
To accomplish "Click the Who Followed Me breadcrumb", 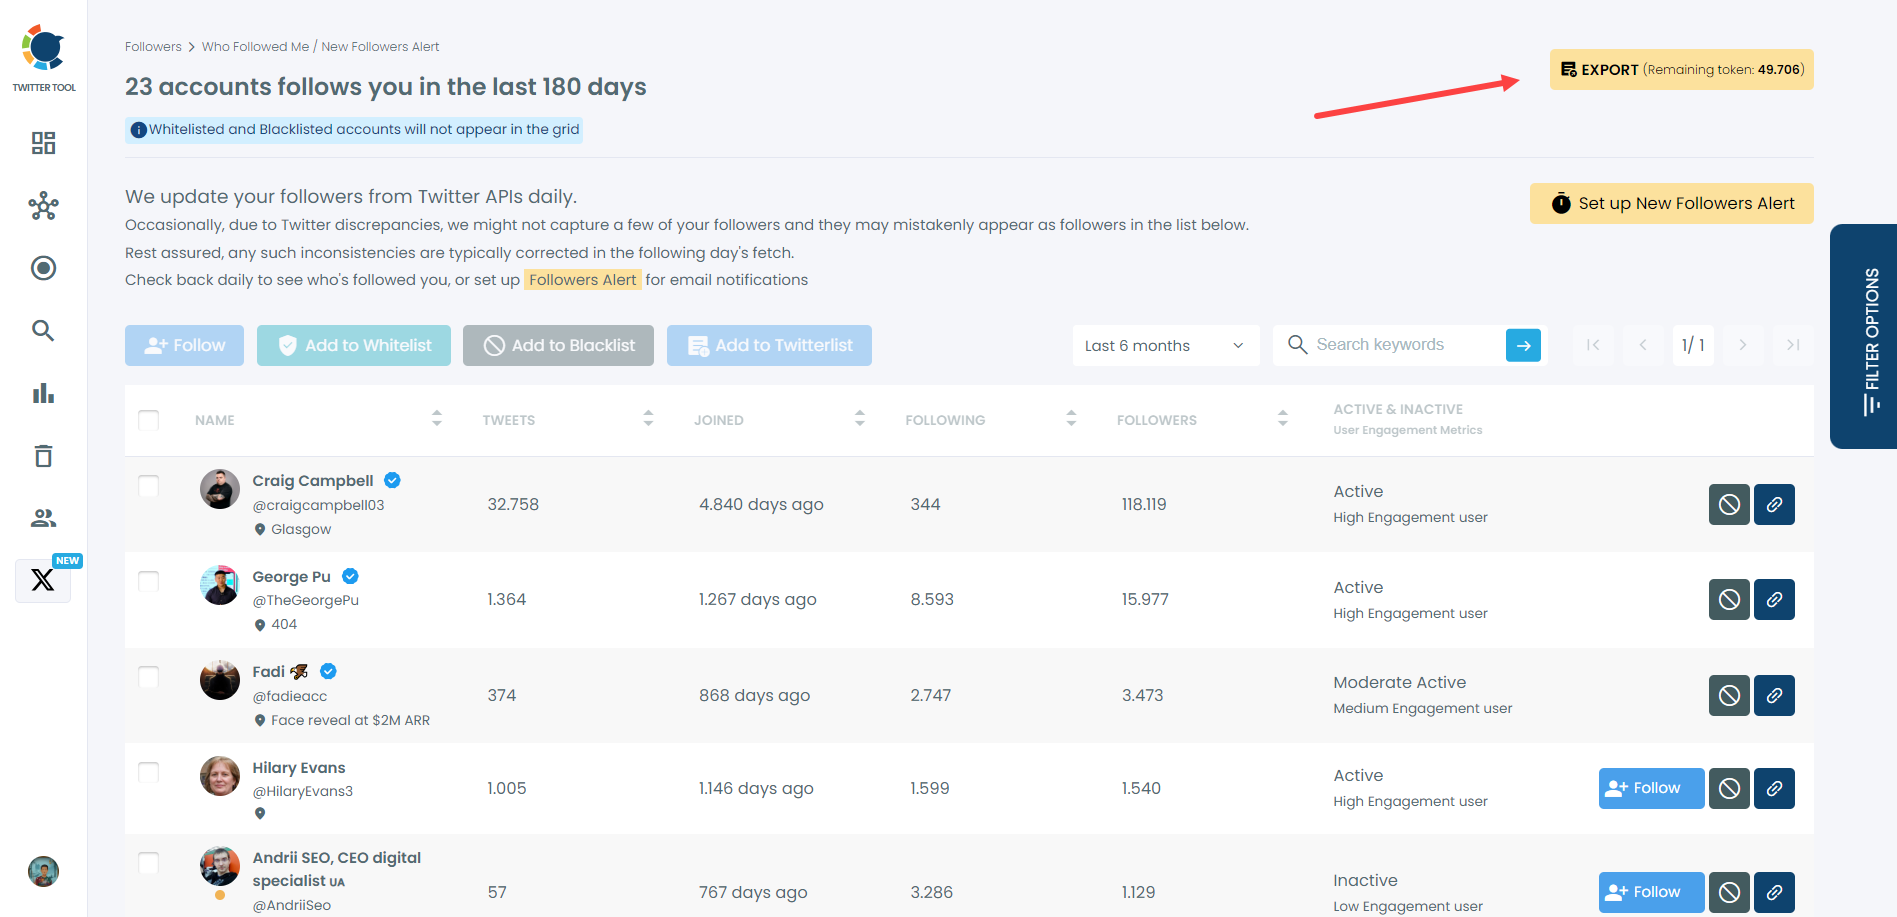I will tap(256, 46).
